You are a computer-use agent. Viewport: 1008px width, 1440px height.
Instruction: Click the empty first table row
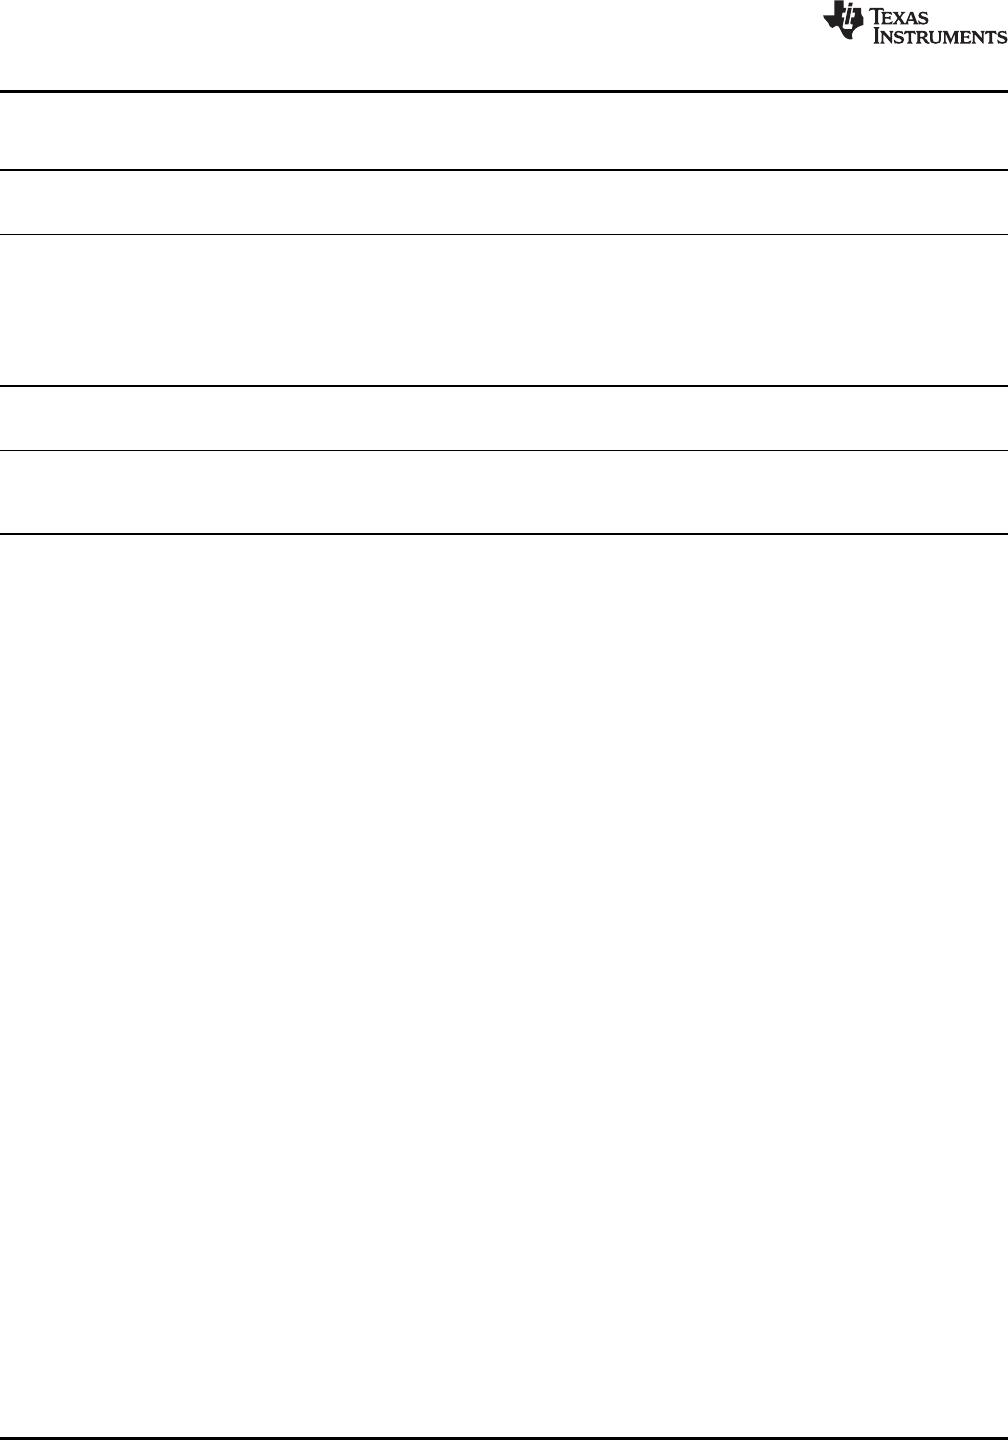click(504, 131)
